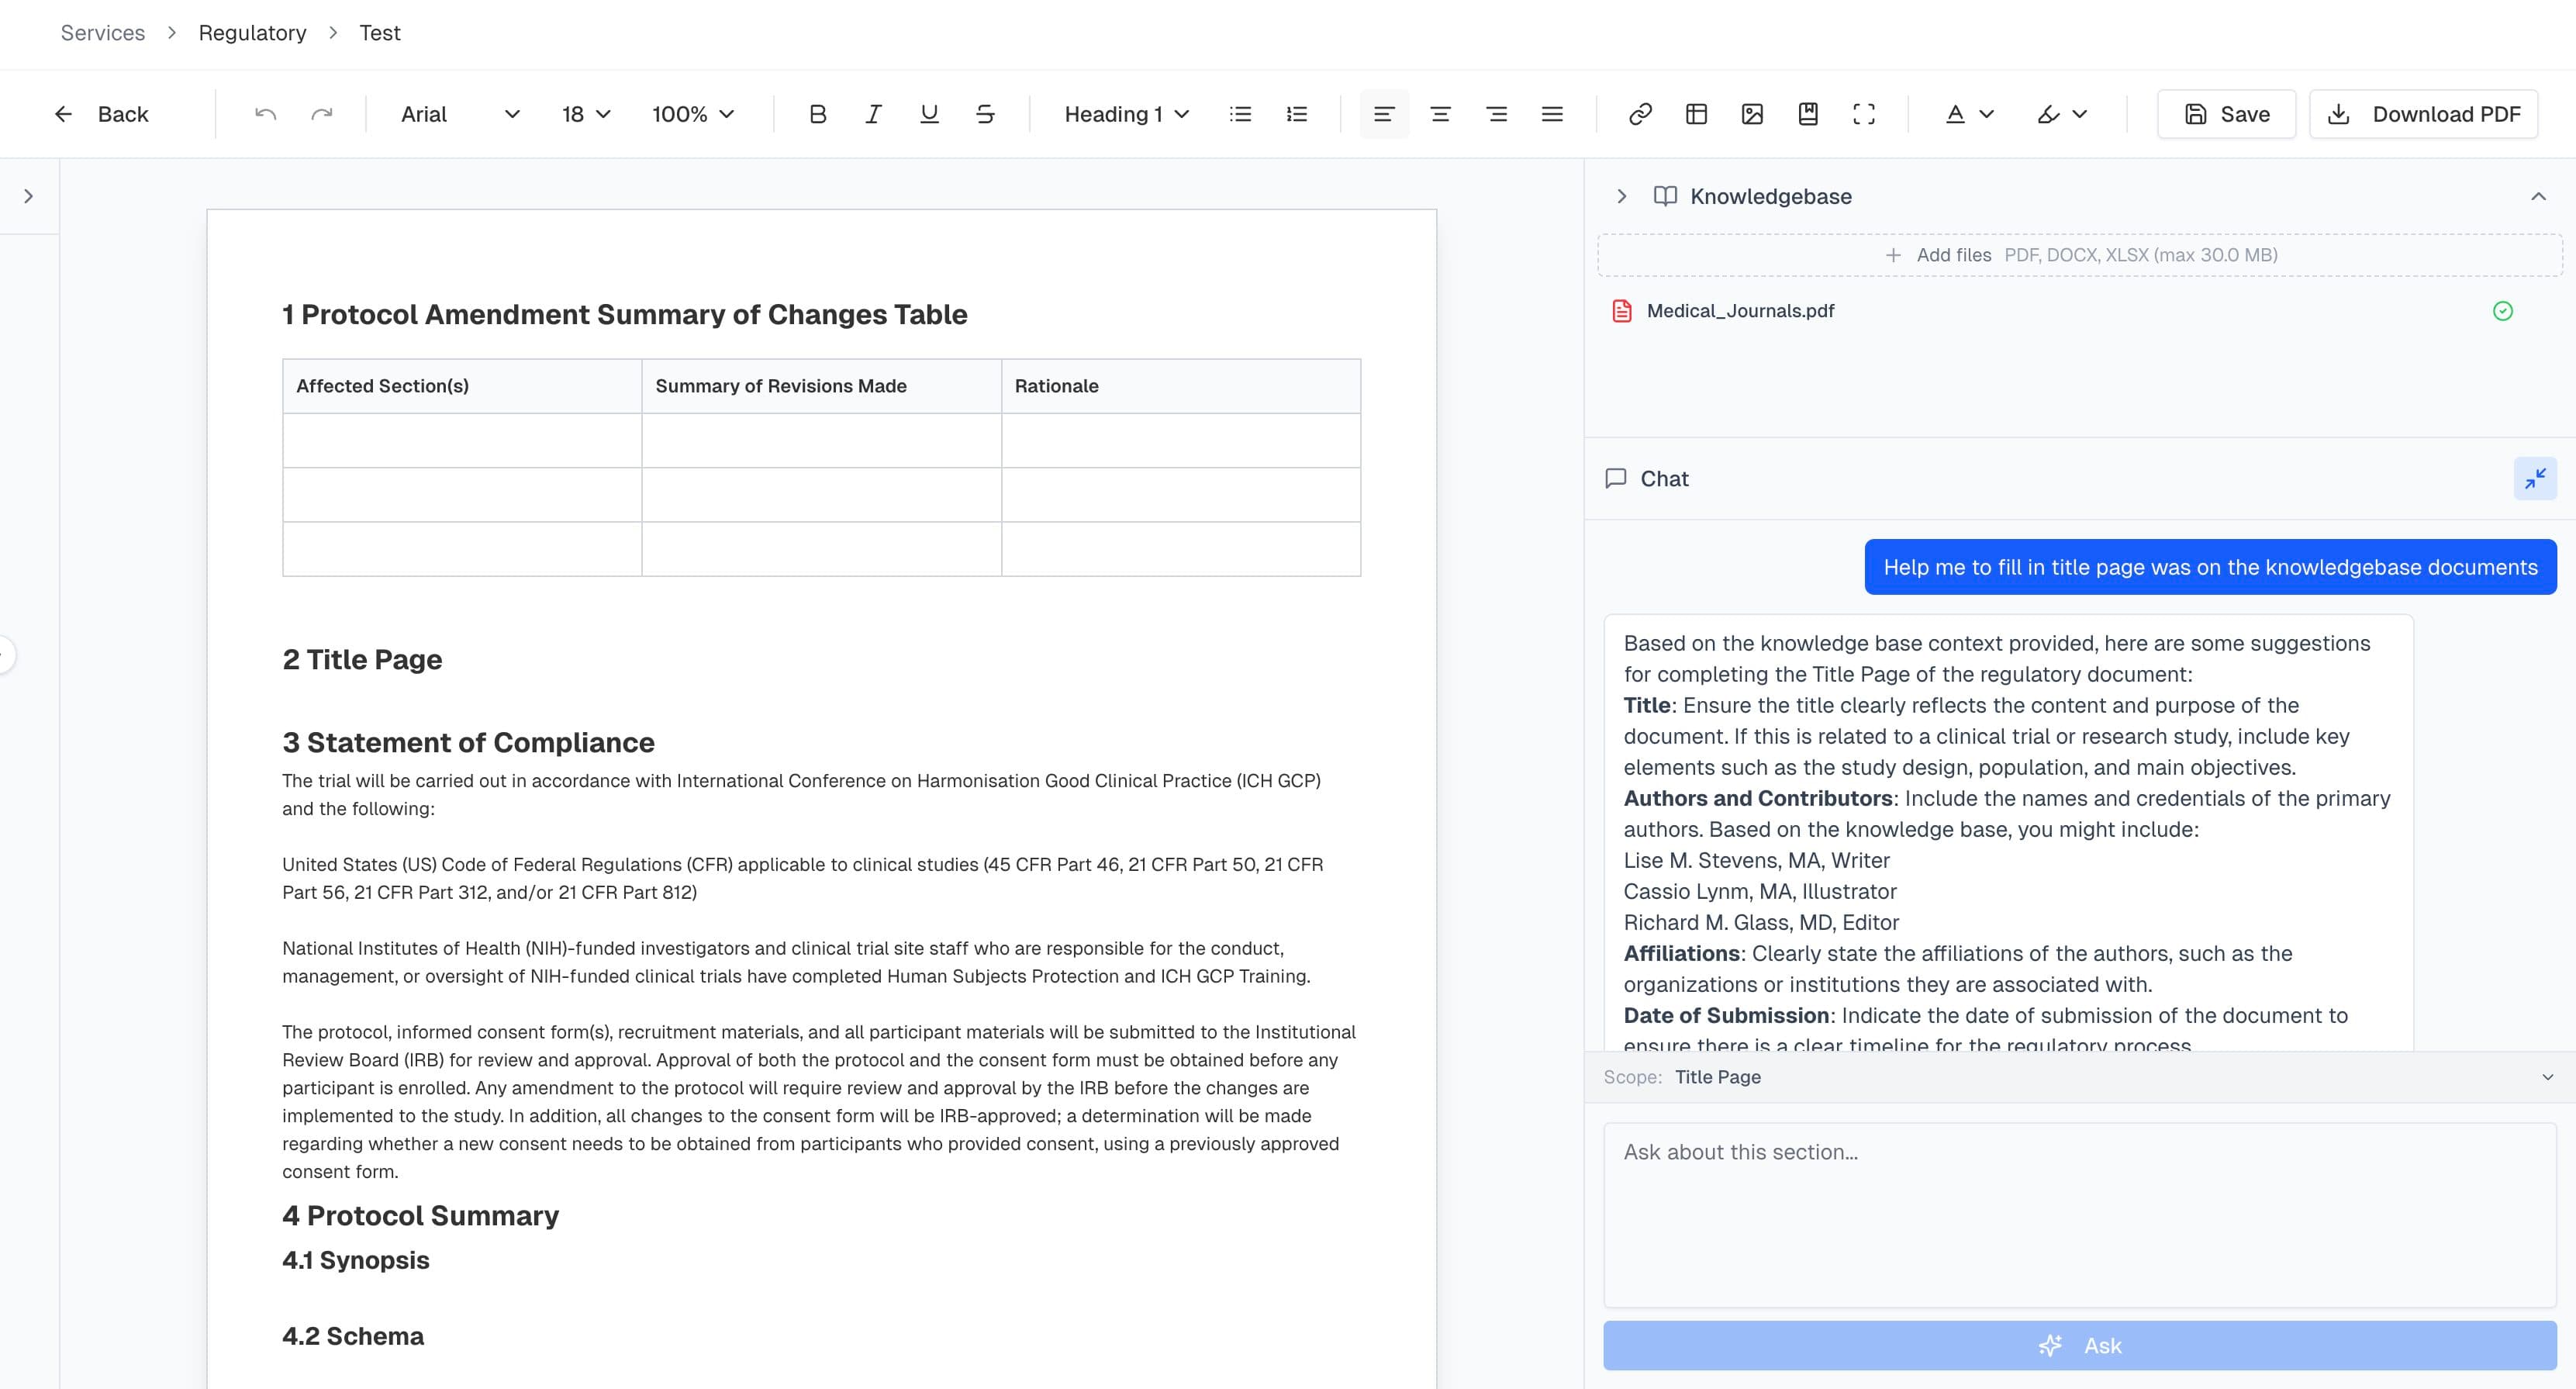Insert an image
This screenshot has height=1389, width=2576.
click(1751, 113)
